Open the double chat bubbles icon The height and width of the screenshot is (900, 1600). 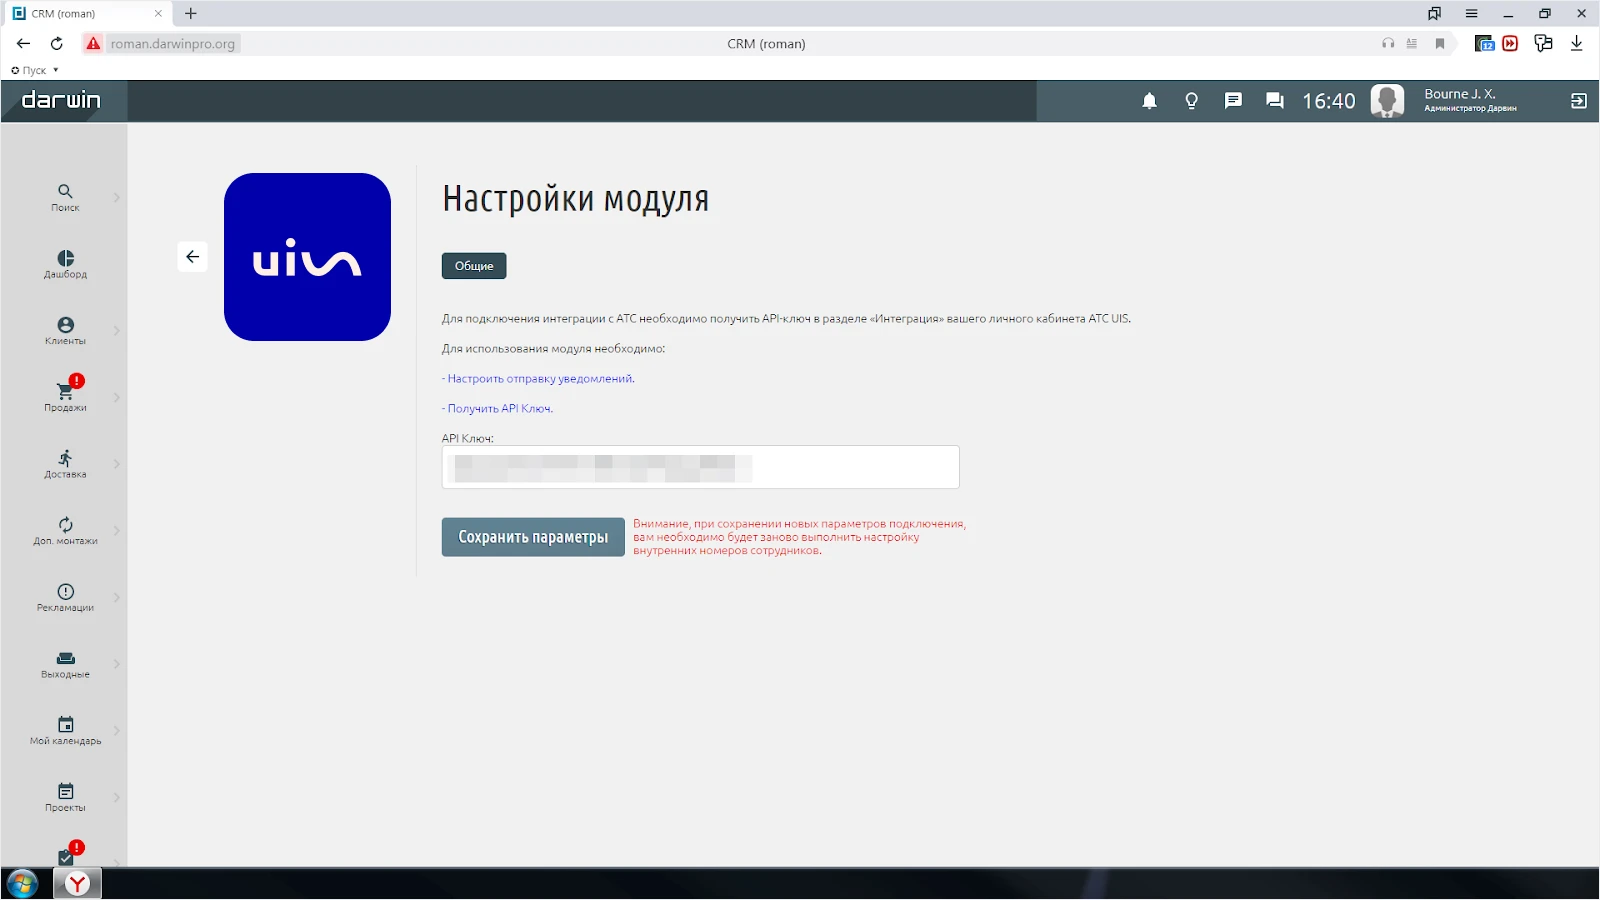(x=1275, y=101)
